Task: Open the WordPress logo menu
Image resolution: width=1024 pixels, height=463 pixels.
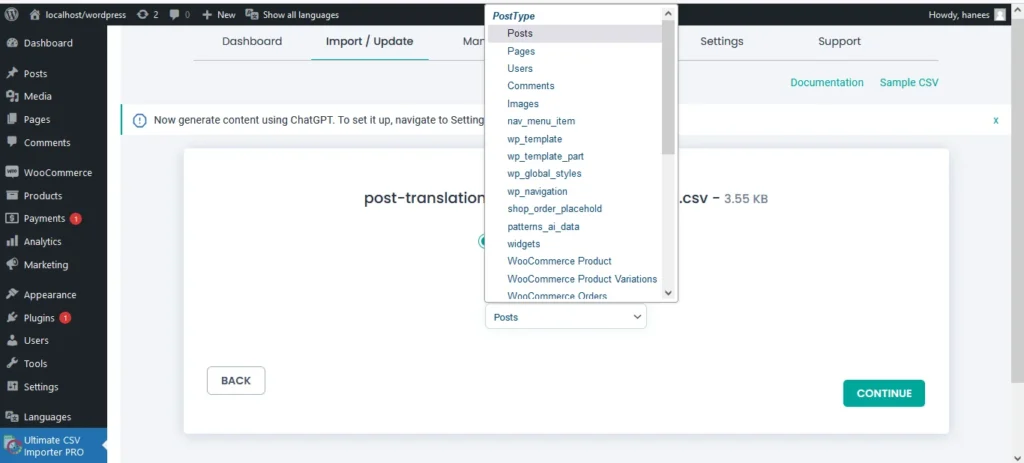Action: [x=12, y=14]
